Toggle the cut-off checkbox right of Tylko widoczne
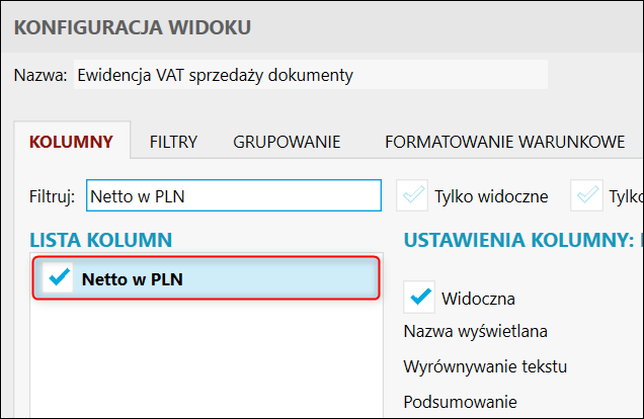Screen dimensions: 644x419 pyautogui.click(x=586, y=196)
